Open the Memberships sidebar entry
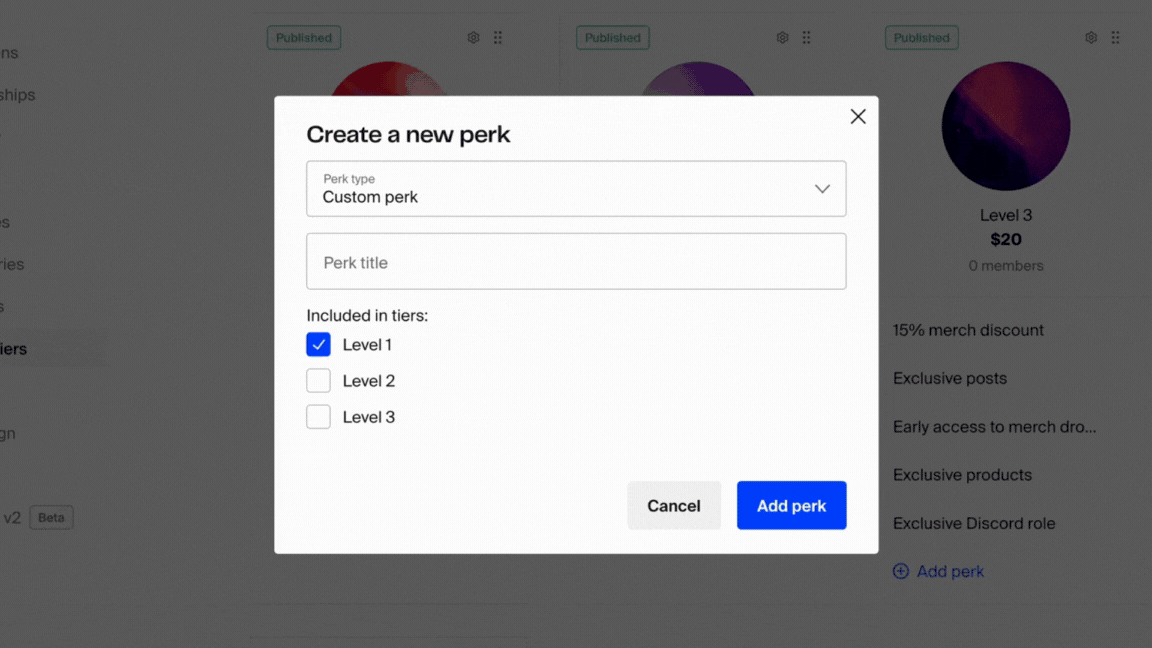The image size is (1152, 648). pyautogui.click(x=17, y=94)
